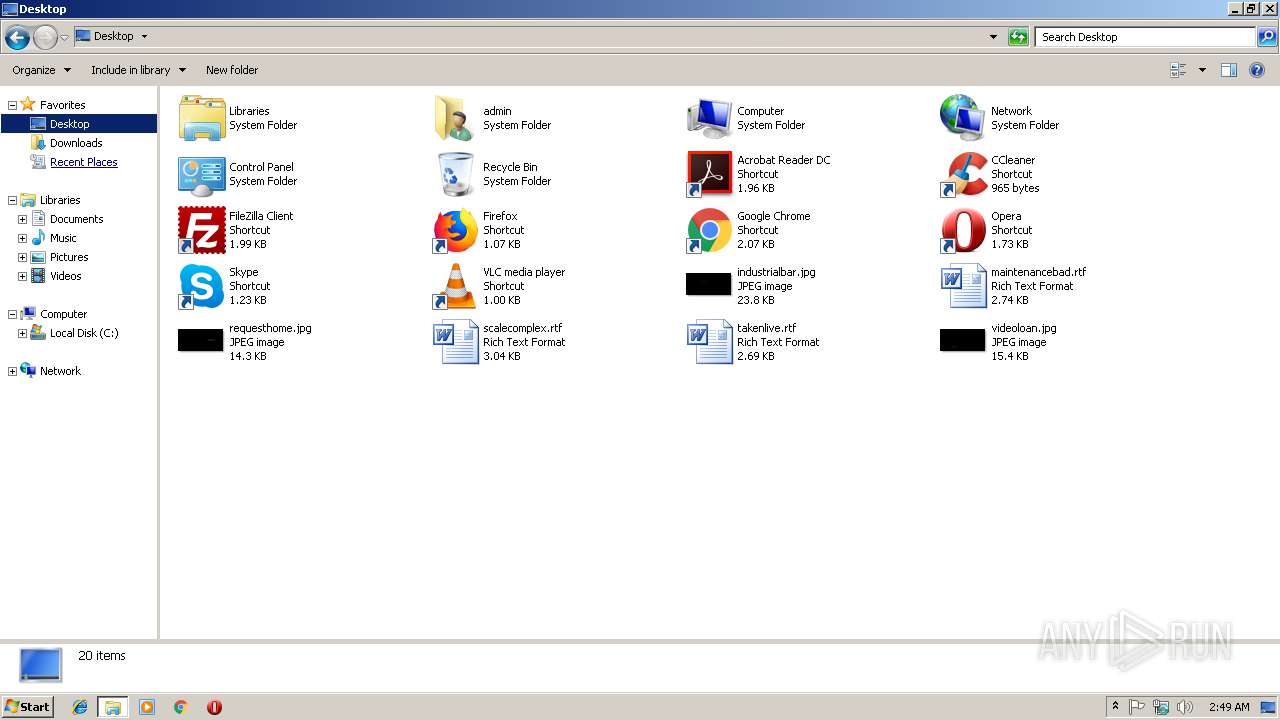
Task: Select the VLC media player shortcut icon
Action: 455,286
